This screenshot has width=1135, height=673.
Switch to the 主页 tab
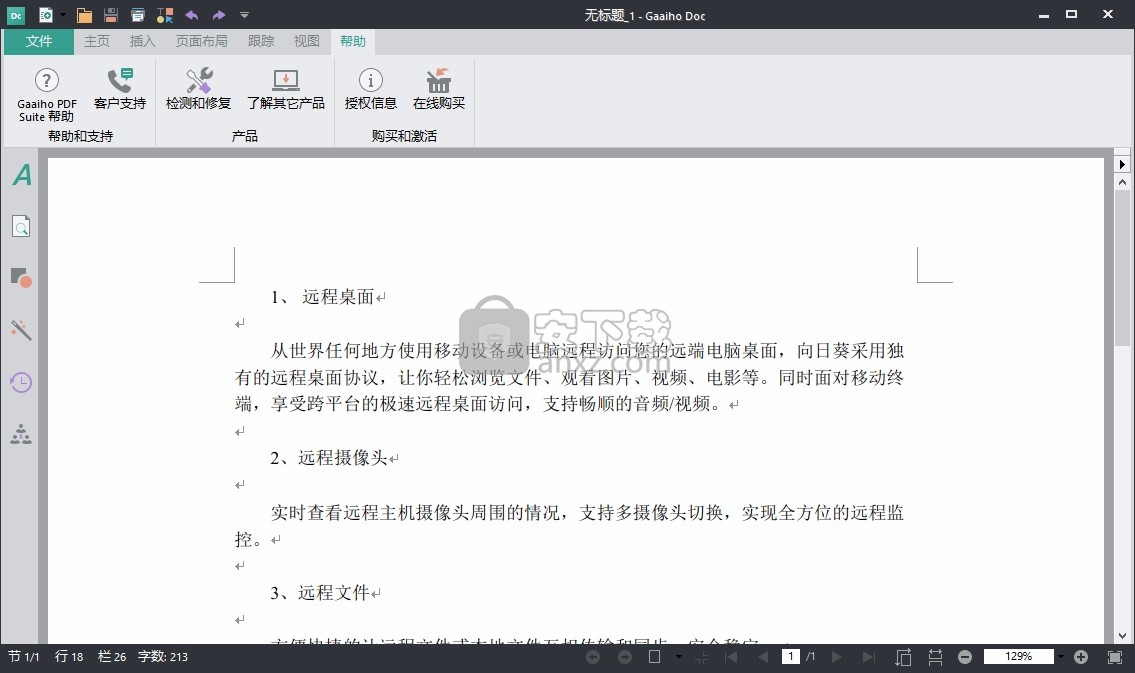tap(97, 41)
